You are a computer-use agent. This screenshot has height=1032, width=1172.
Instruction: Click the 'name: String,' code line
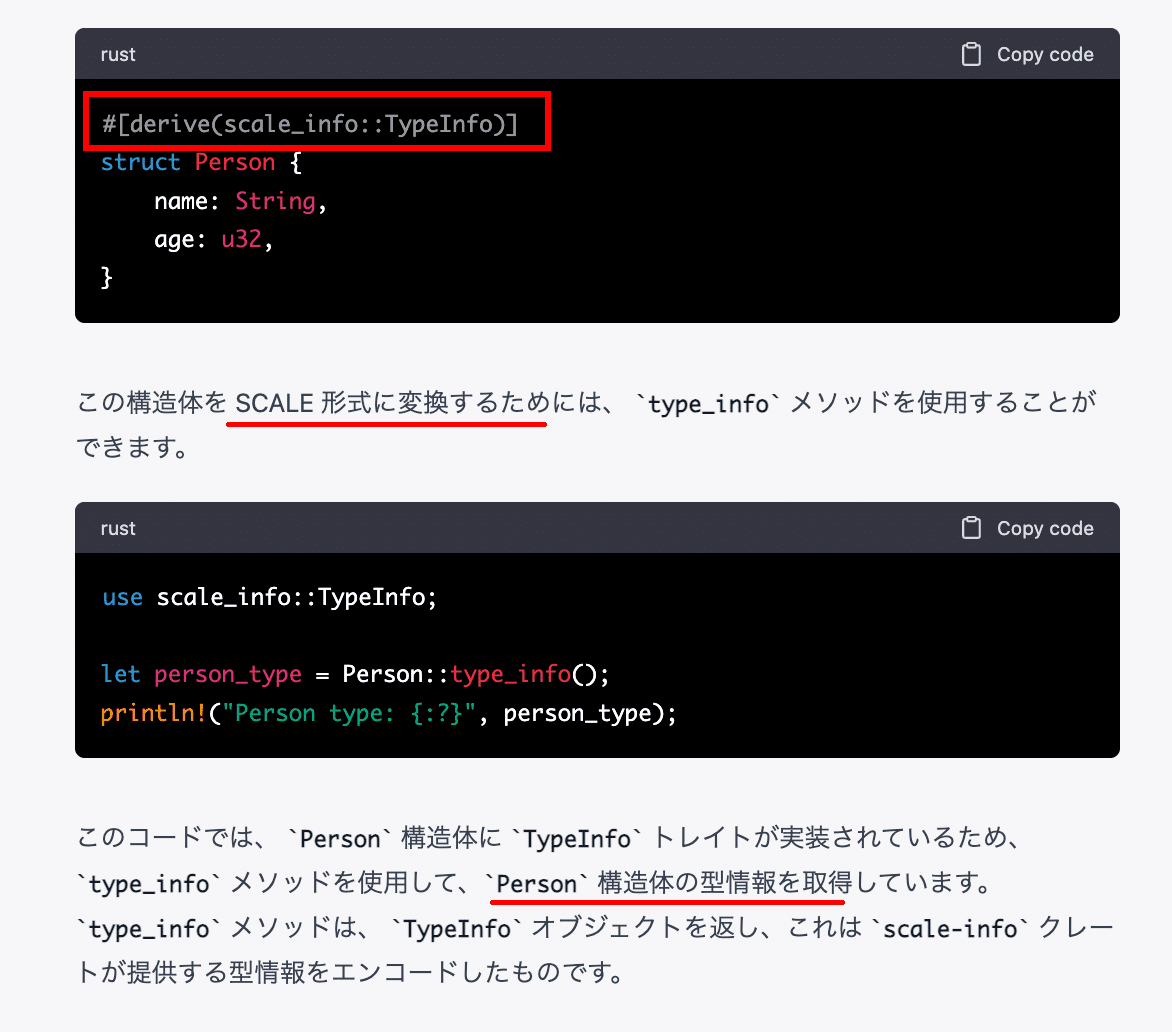coord(241,201)
